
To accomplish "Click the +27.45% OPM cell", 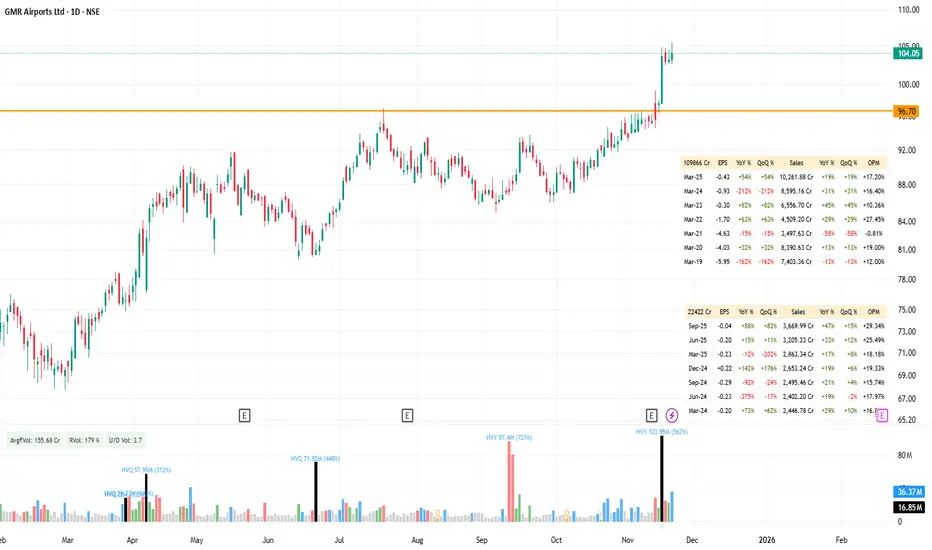I will click(x=873, y=219).
